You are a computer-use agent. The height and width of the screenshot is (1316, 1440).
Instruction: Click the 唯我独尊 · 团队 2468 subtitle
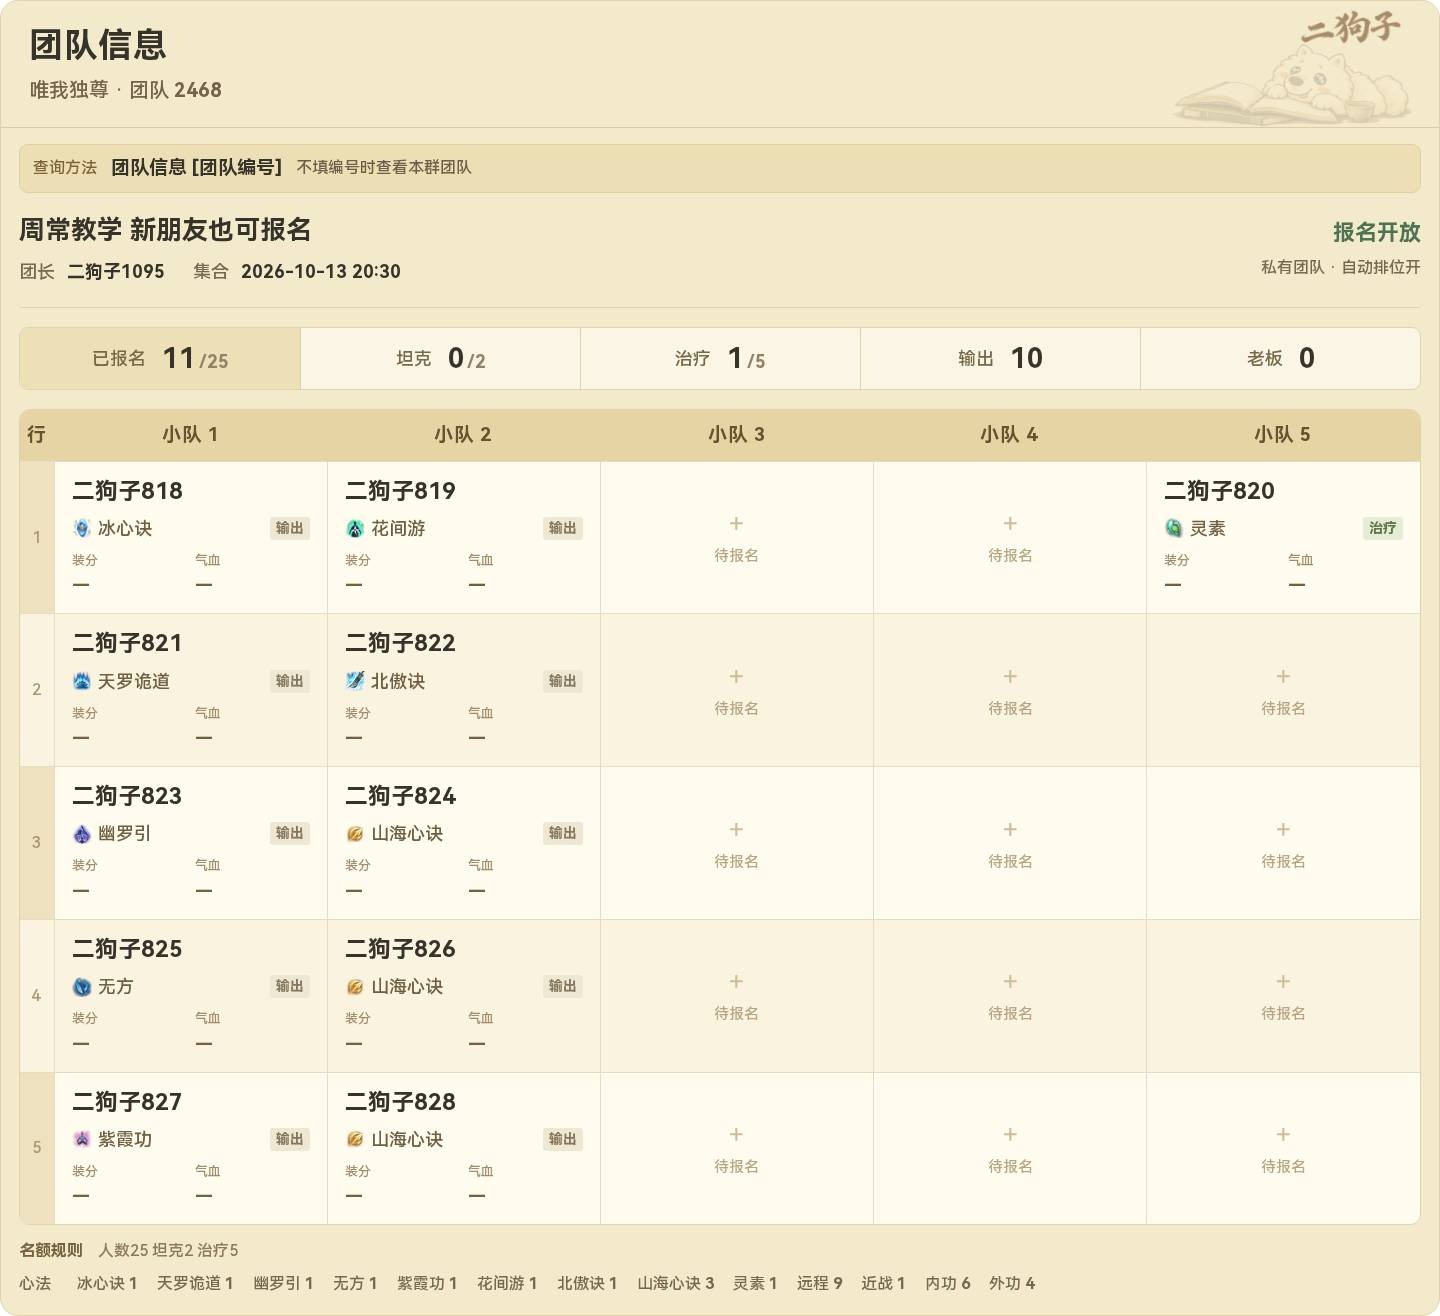point(126,90)
